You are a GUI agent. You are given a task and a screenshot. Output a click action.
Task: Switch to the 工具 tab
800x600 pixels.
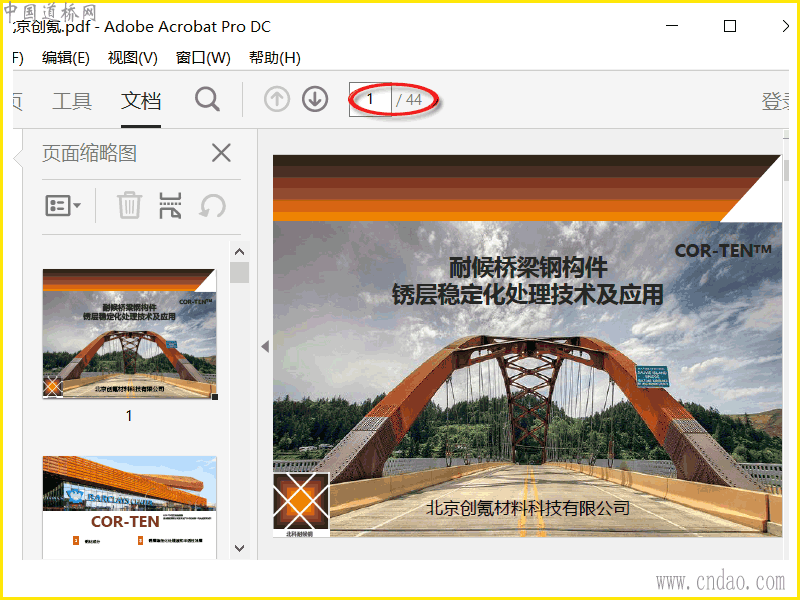pos(72,101)
